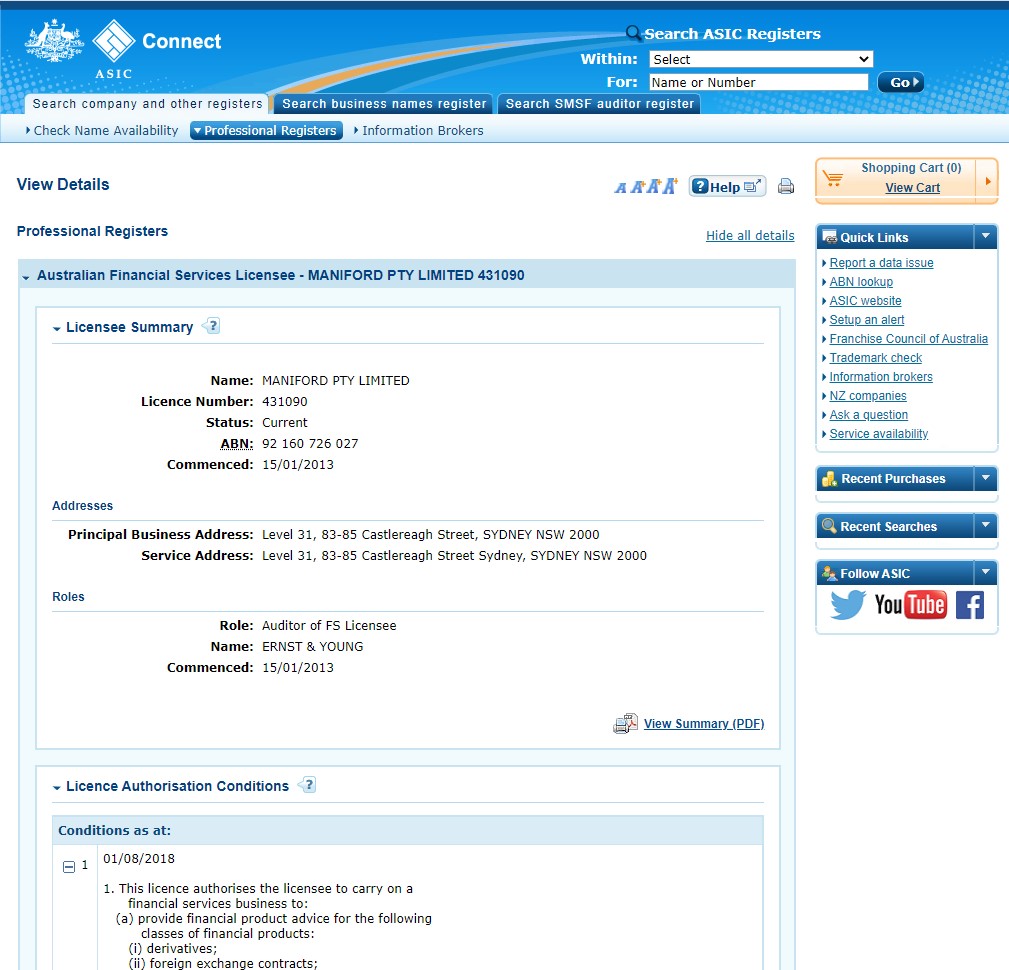
Task: Open ASIC YouTube channel icon
Action: click(x=911, y=605)
